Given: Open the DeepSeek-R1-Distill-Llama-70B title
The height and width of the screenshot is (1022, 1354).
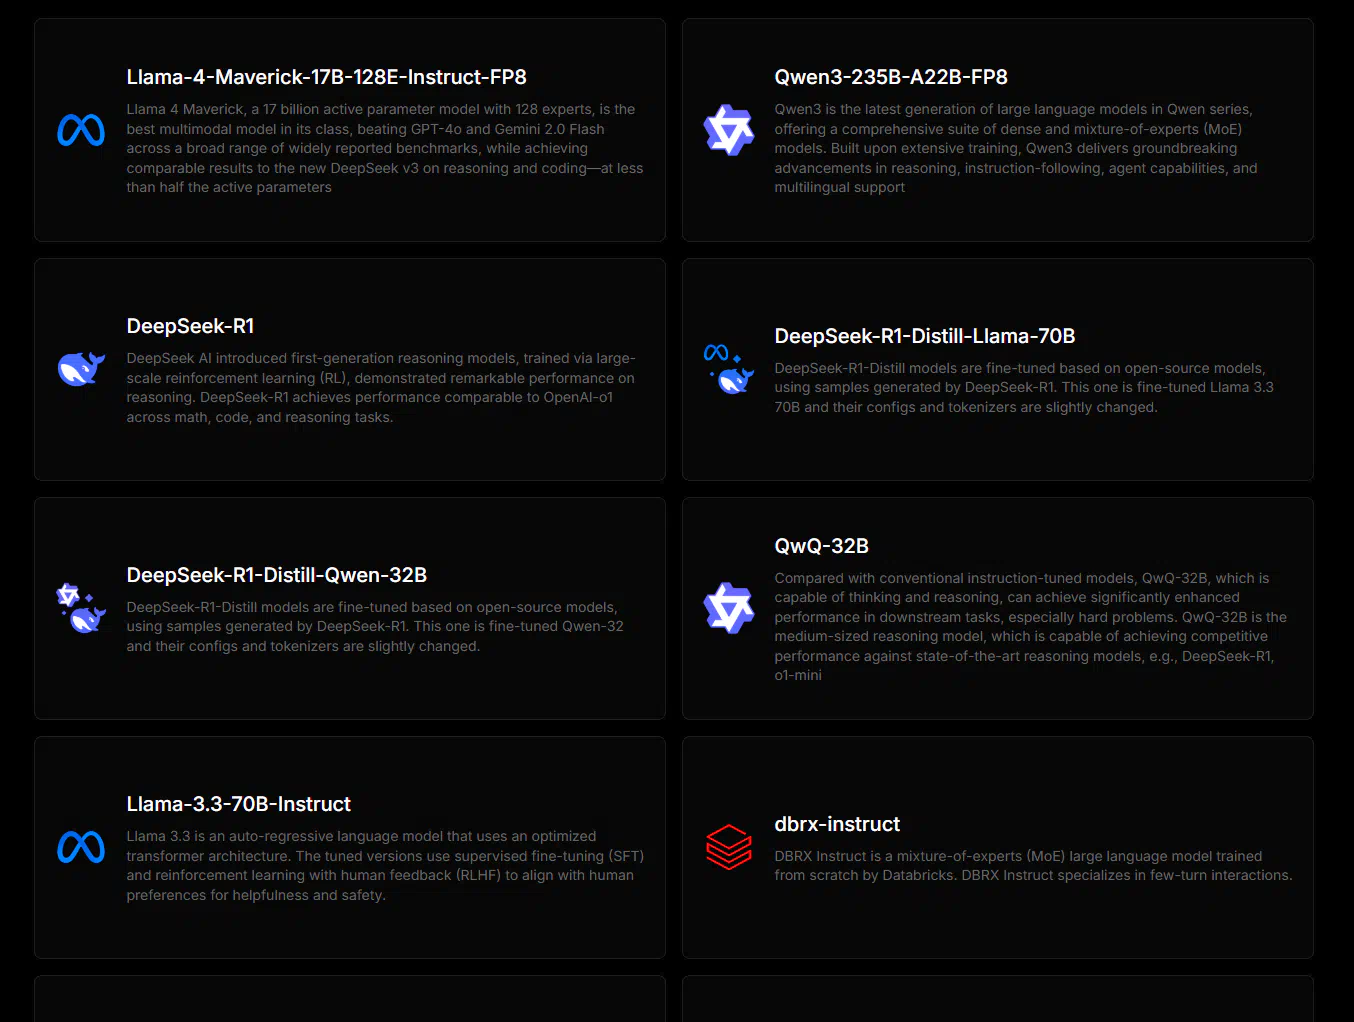Looking at the screenshot, I should tap(925, 336).
